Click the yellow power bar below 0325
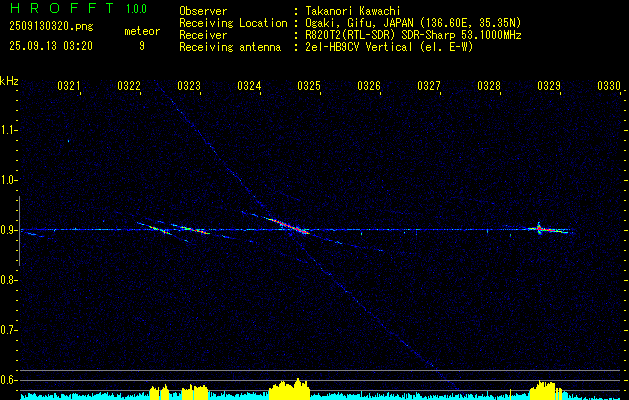The width and height of the screenshot is (629, 400). (x=289, y=391)
